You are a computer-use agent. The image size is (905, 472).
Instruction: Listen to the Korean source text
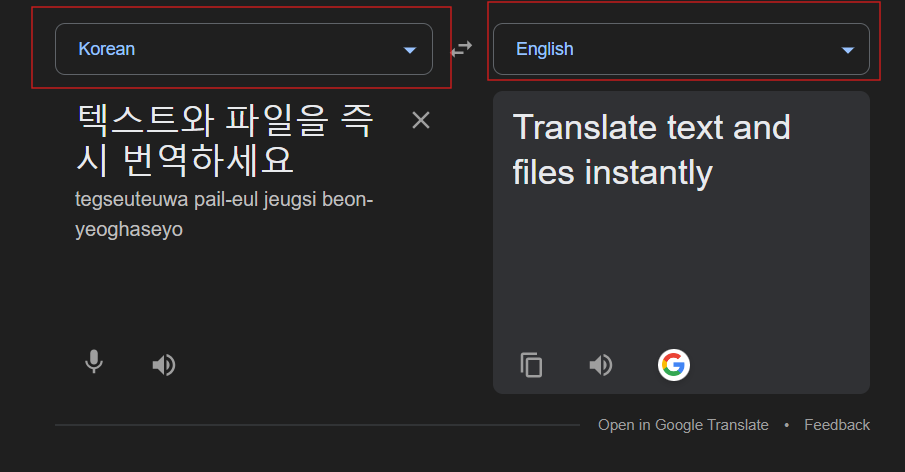[163, 365]
